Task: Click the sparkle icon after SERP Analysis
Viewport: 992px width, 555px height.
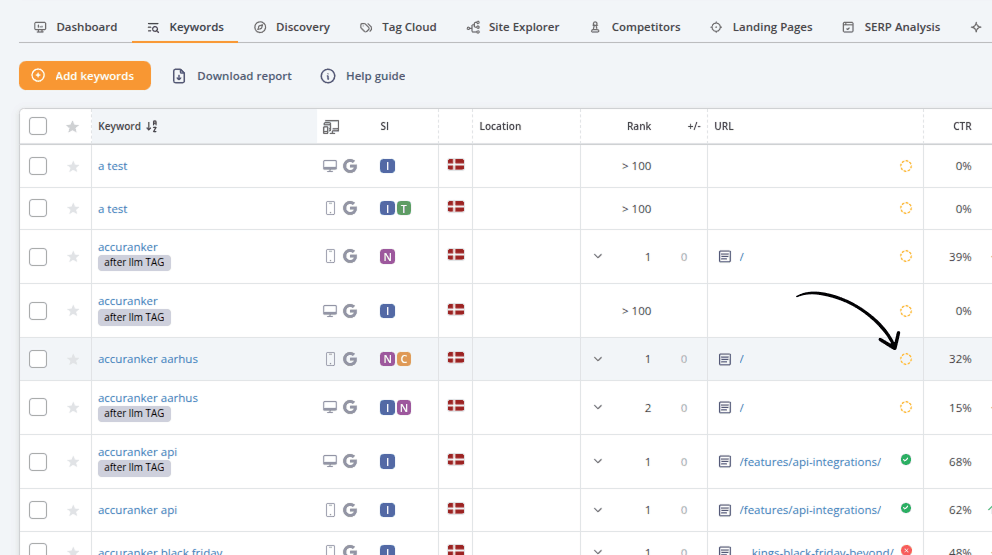Action: [976, 27]
